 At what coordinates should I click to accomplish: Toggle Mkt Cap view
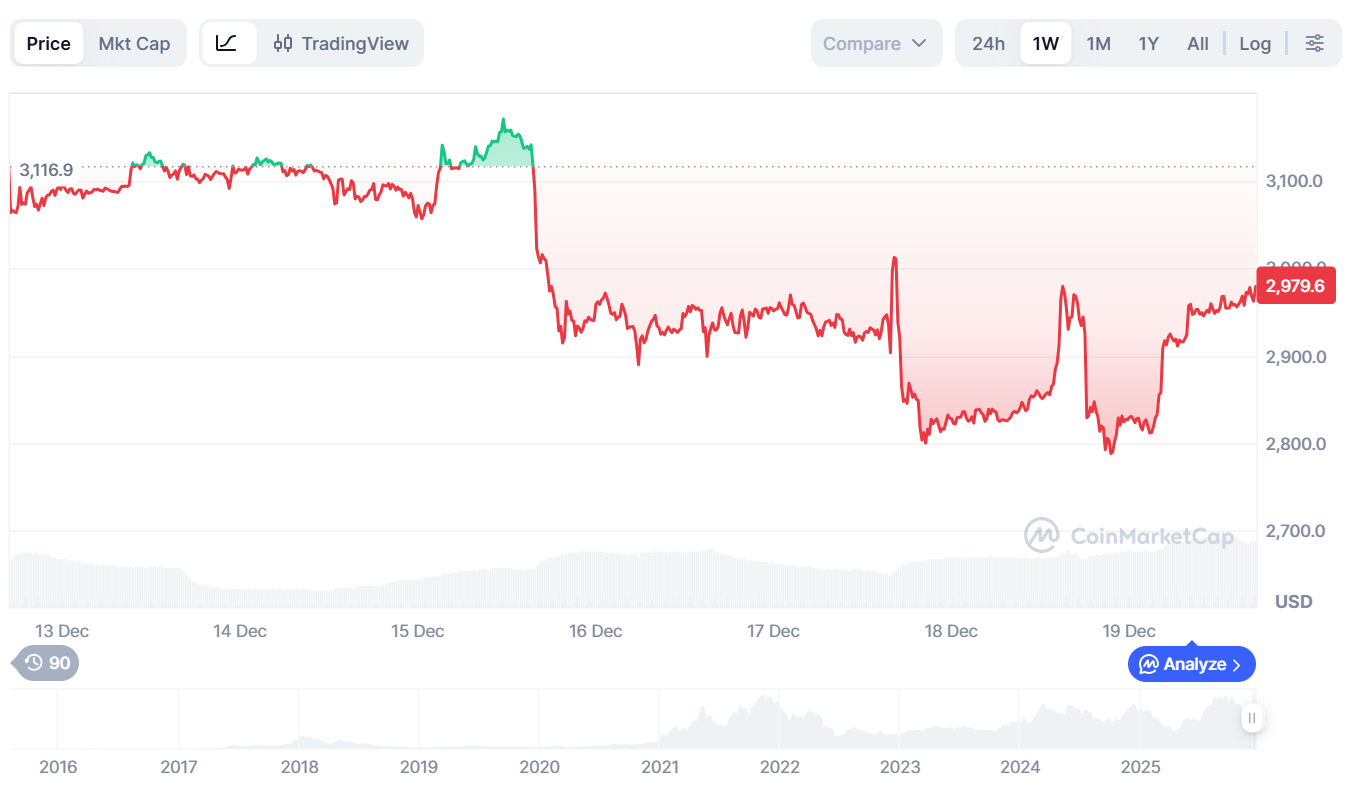pyautogui.click(x=134, y=43)
